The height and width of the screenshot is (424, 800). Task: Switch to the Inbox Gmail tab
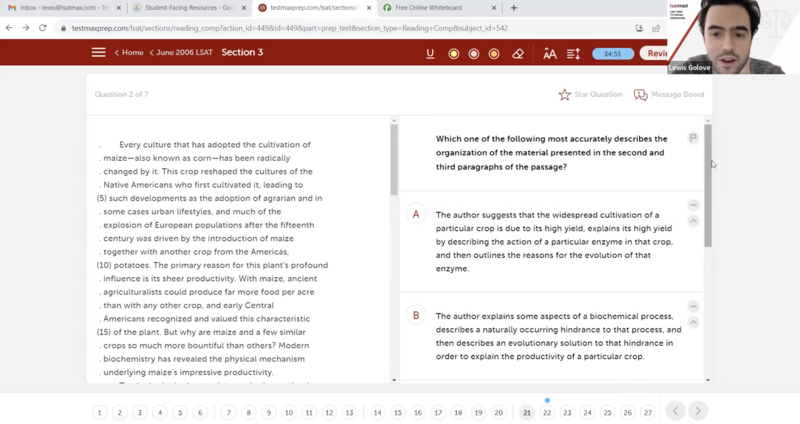[x=60, y=8]
